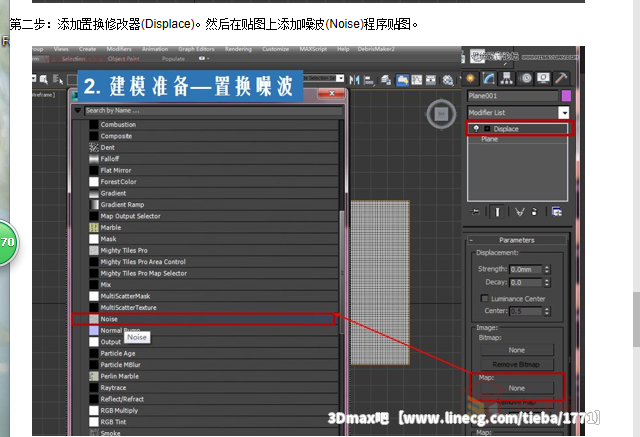Click the Mirror tool icon
Screen dimensions: 640x437
(354, 80)
